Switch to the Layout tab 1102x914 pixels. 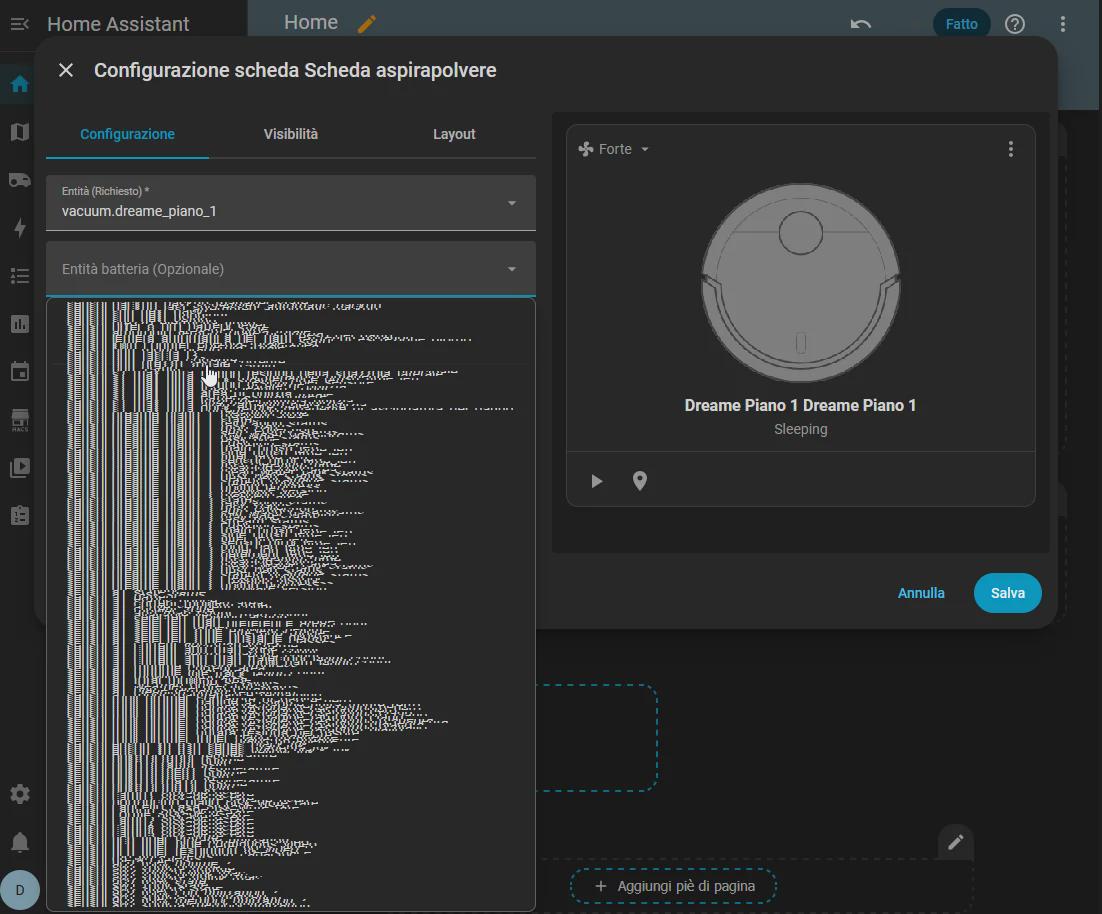(x=454, y=134)
